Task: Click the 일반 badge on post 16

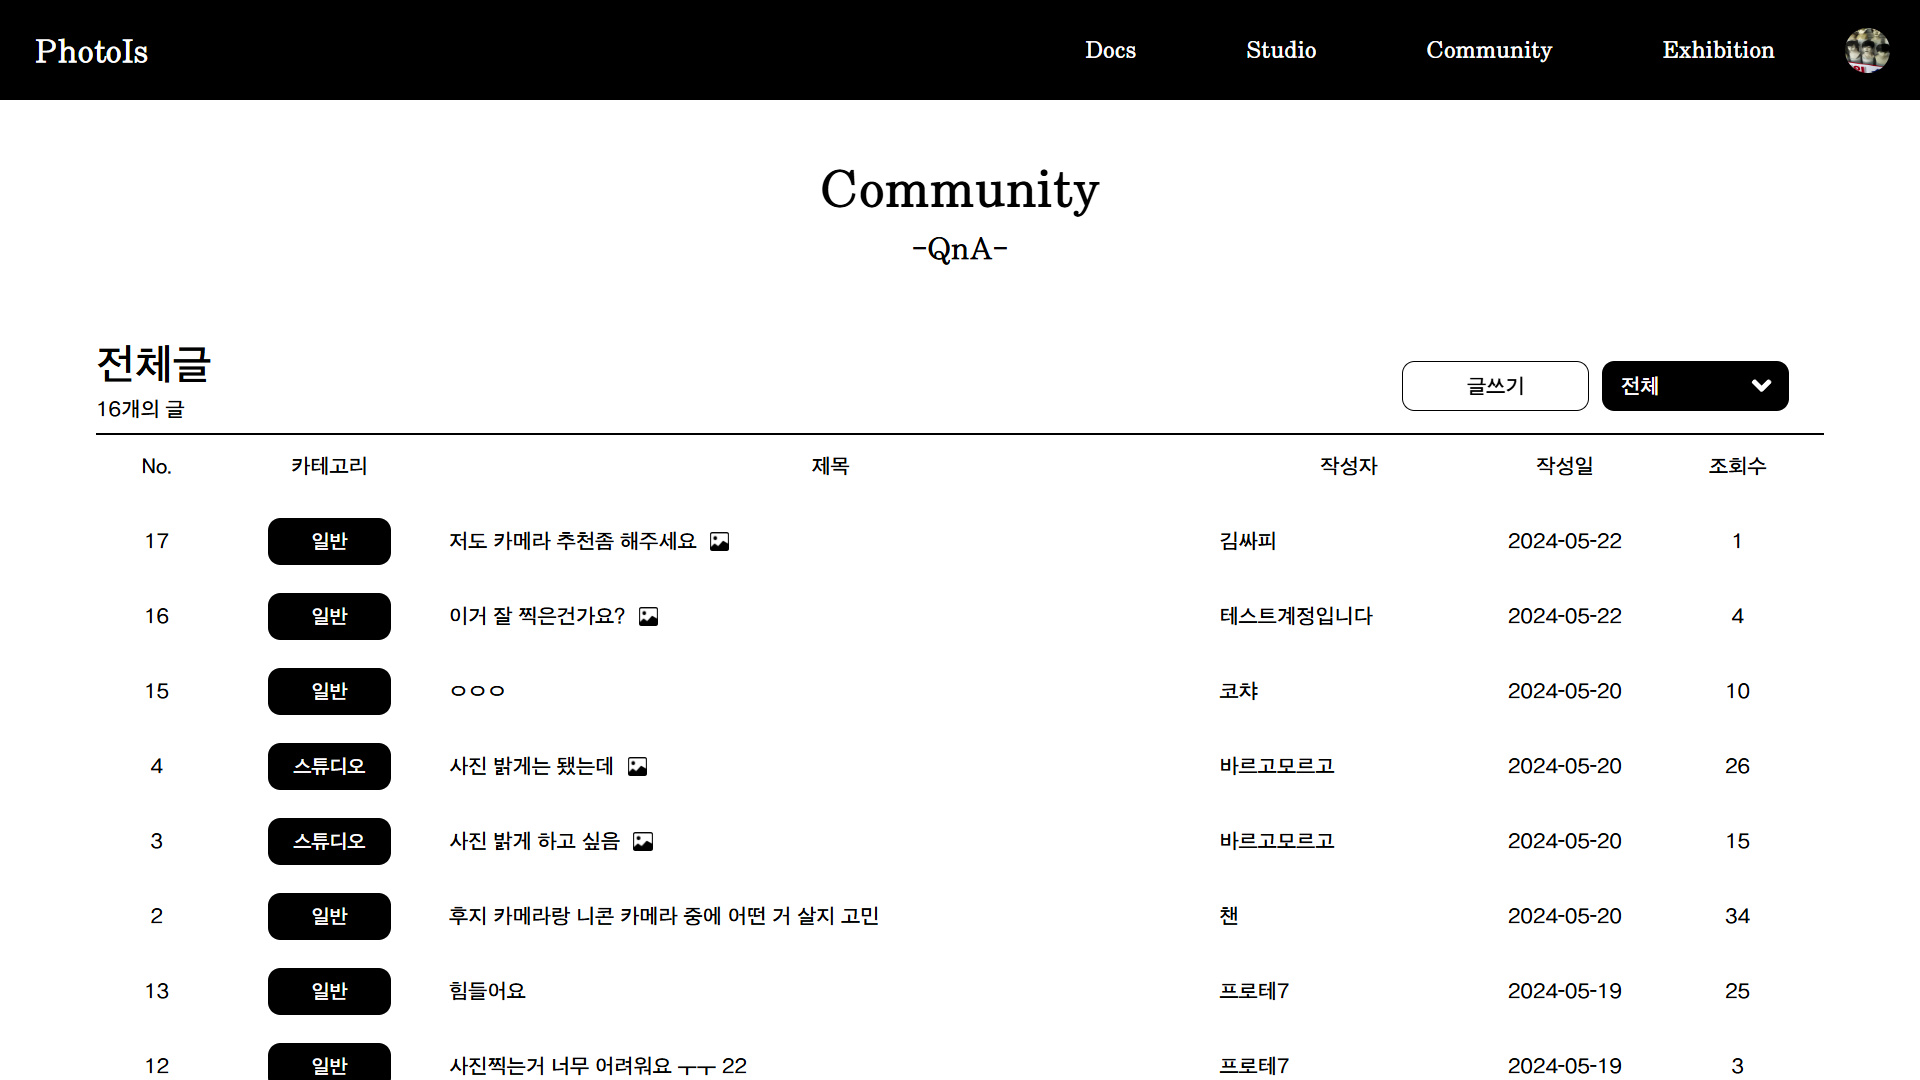Action: tap(329, 616)
